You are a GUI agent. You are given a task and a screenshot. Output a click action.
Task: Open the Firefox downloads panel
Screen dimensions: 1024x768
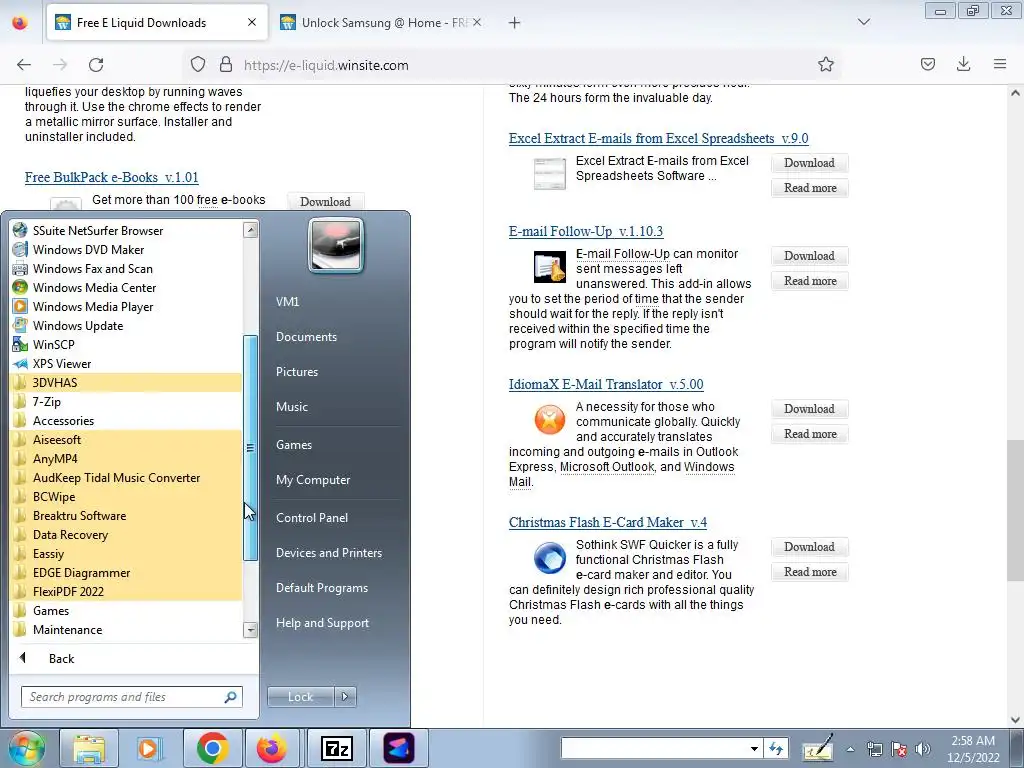963,65
